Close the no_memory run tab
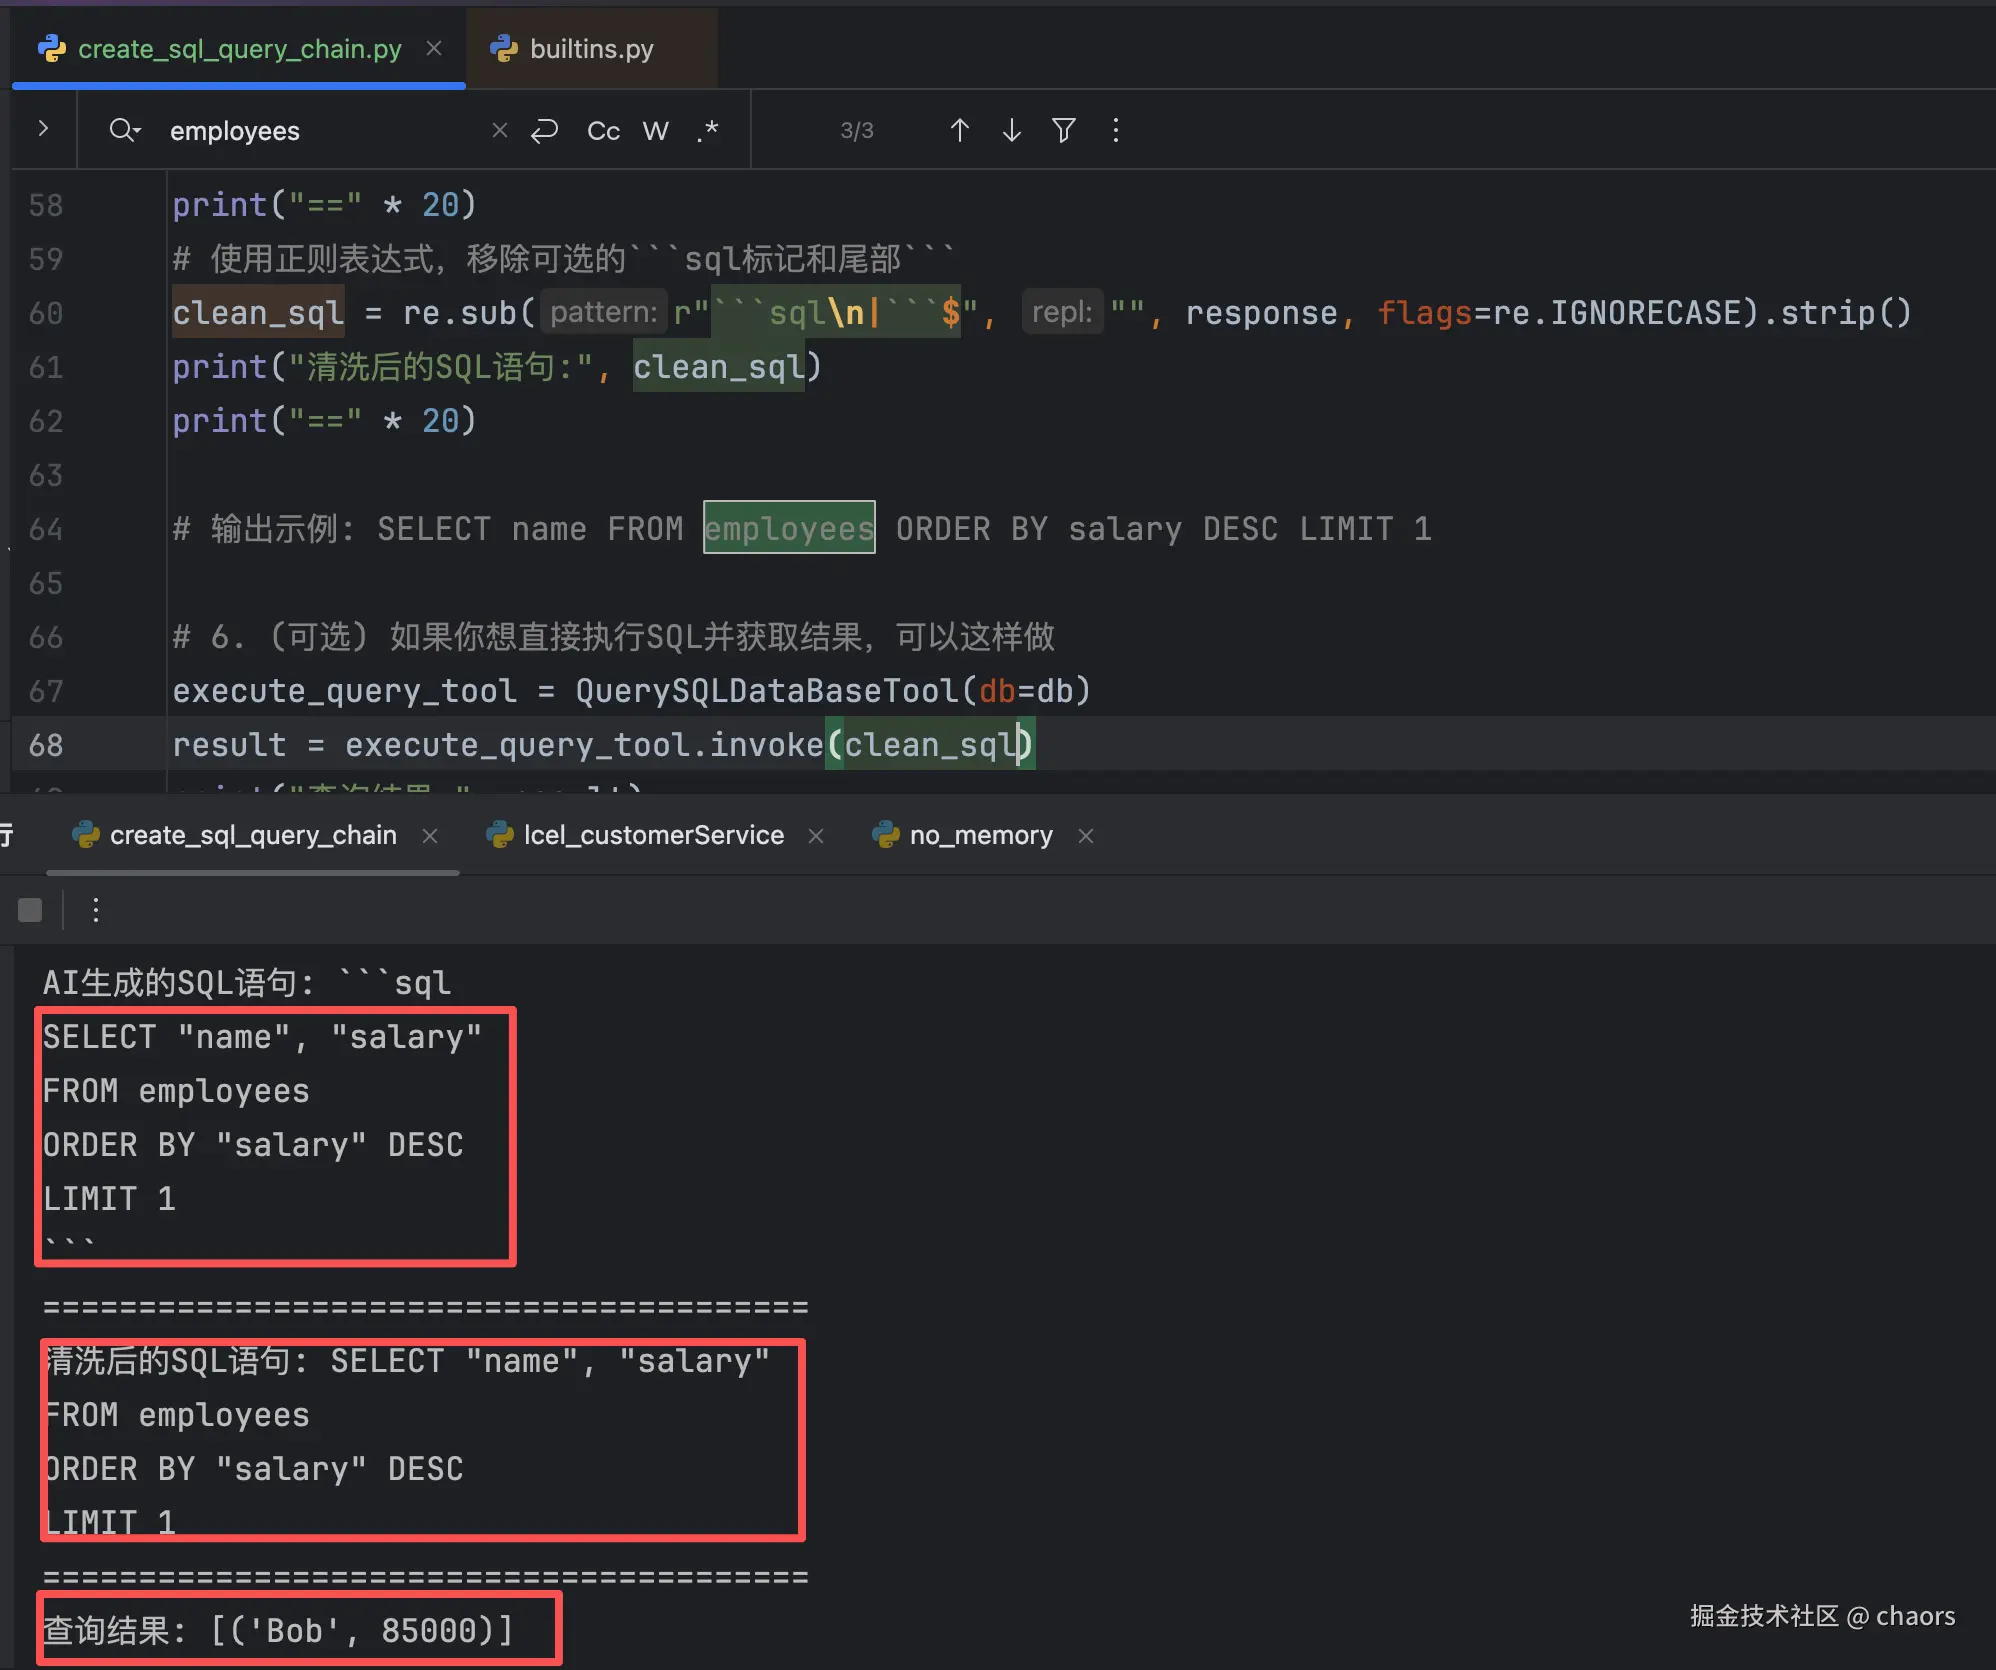The image size is (1996, 1670). (1086, 835)
